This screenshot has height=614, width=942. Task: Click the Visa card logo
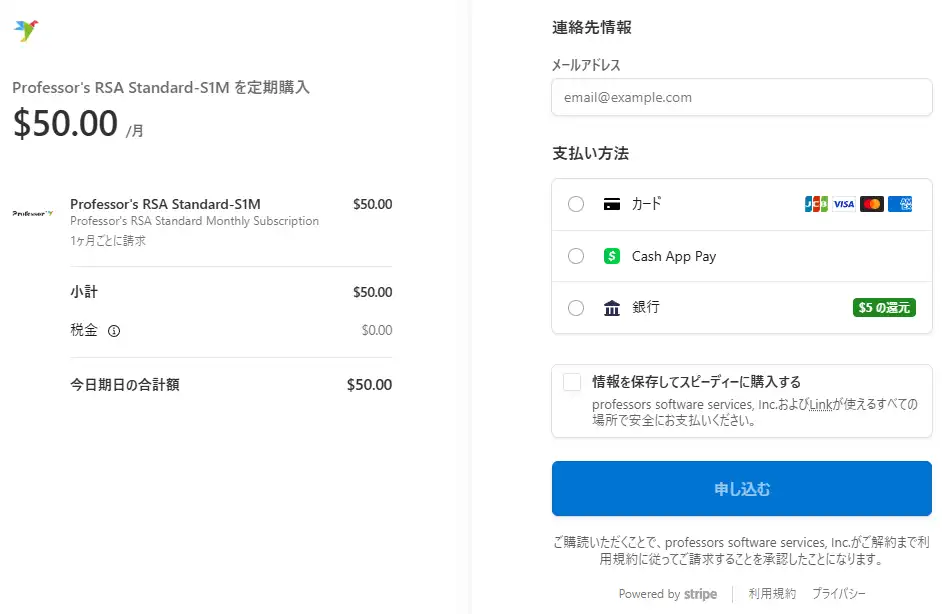coord(844,204)
